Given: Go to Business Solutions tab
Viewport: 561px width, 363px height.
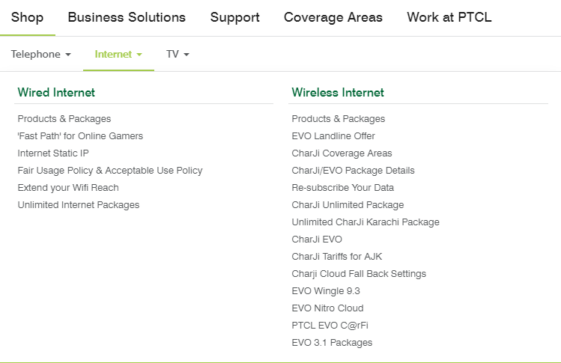Looking at the screenshot, I should tap(127, 17).
